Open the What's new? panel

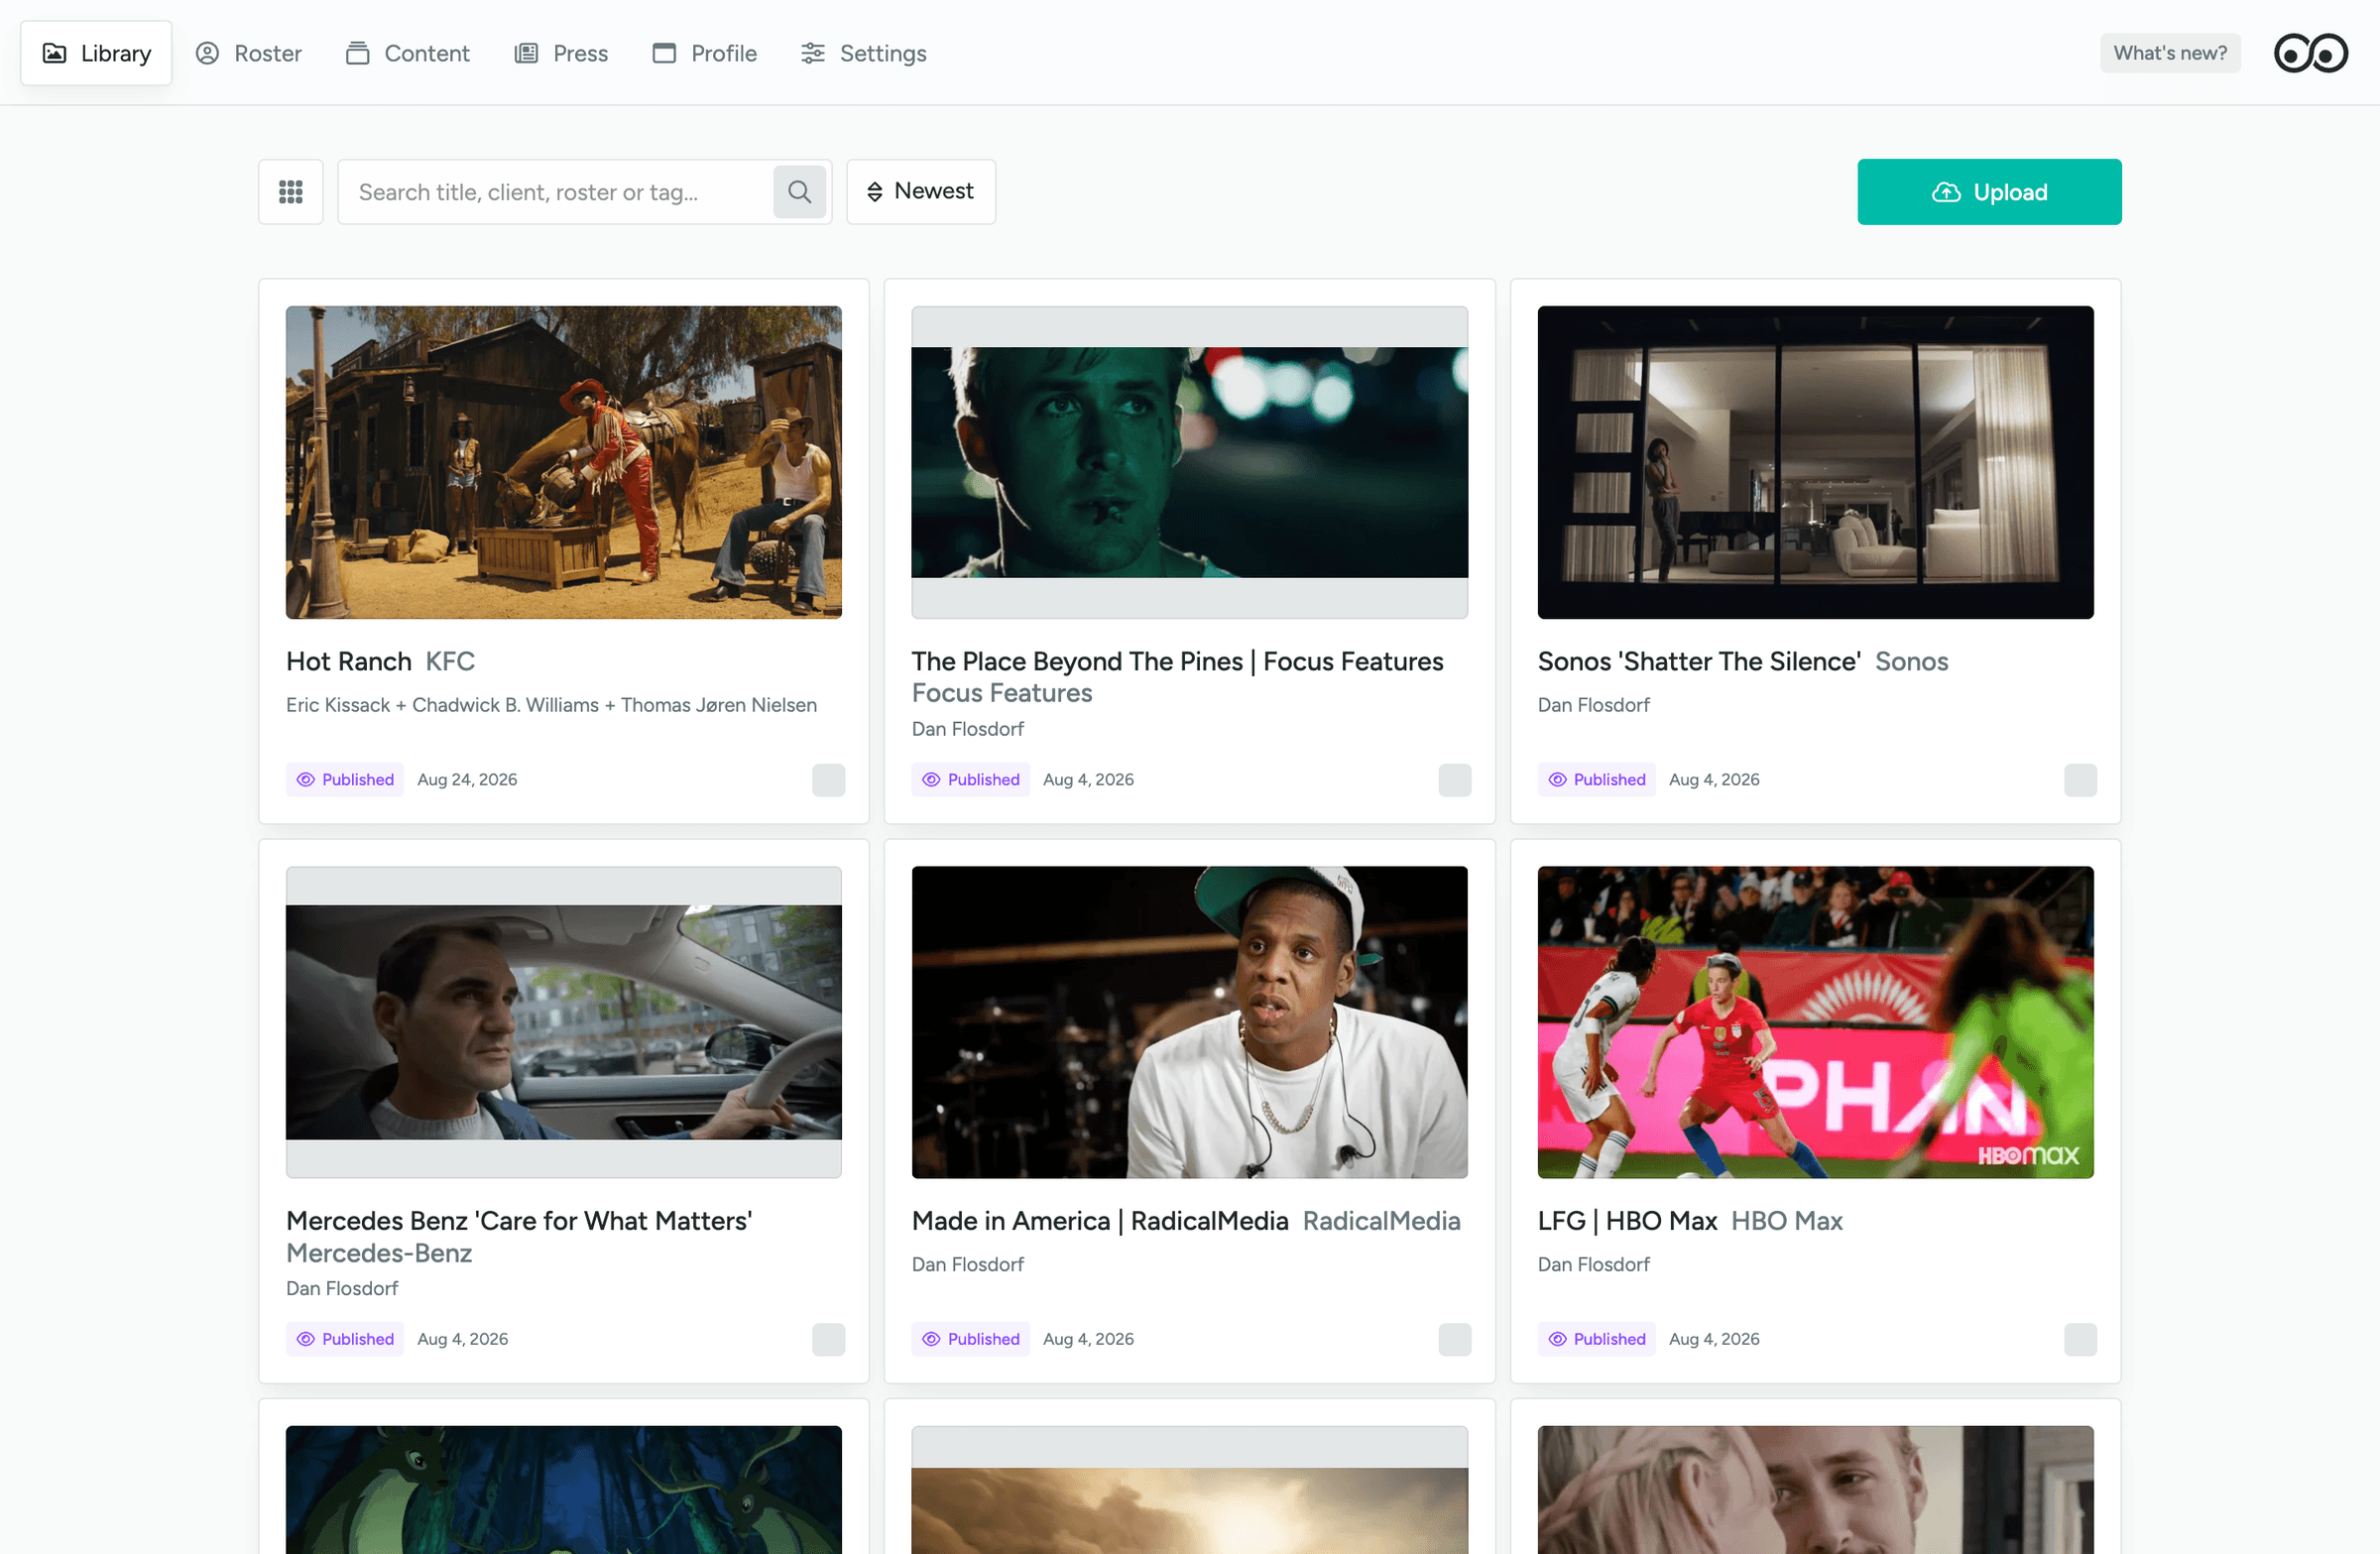pos(2170,53)
